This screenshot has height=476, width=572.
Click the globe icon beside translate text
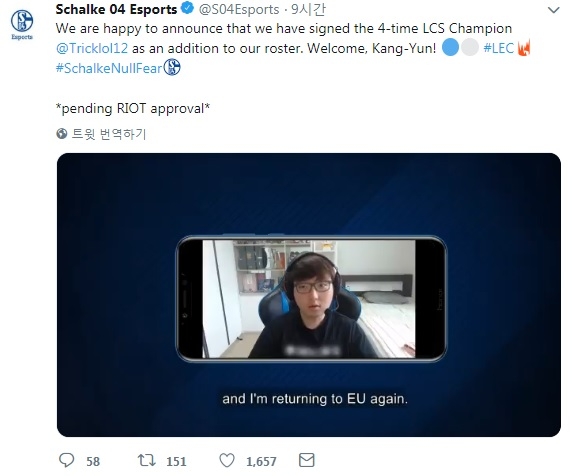coord(62,134)
